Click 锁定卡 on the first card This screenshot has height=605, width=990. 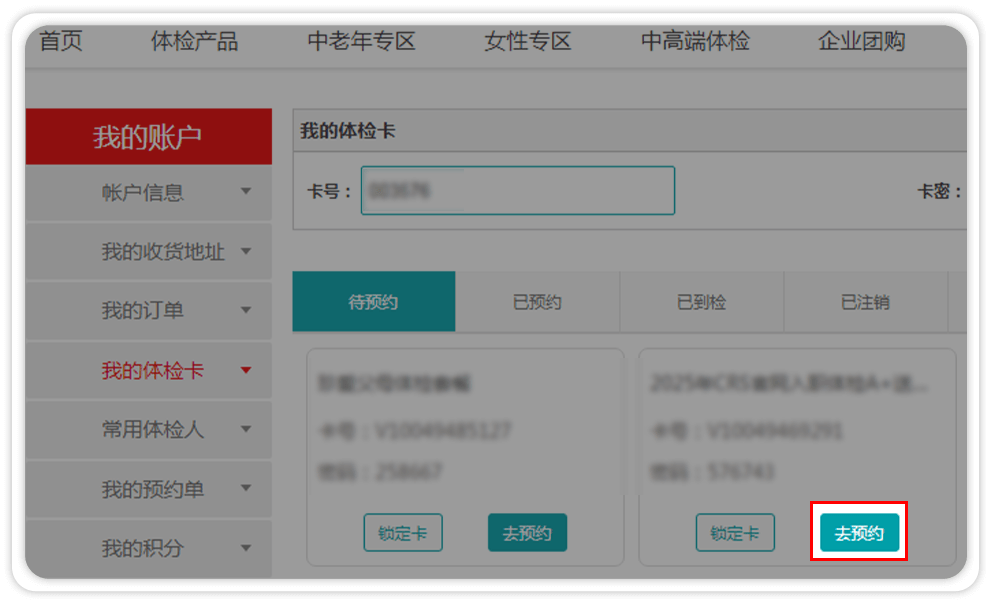402,533
